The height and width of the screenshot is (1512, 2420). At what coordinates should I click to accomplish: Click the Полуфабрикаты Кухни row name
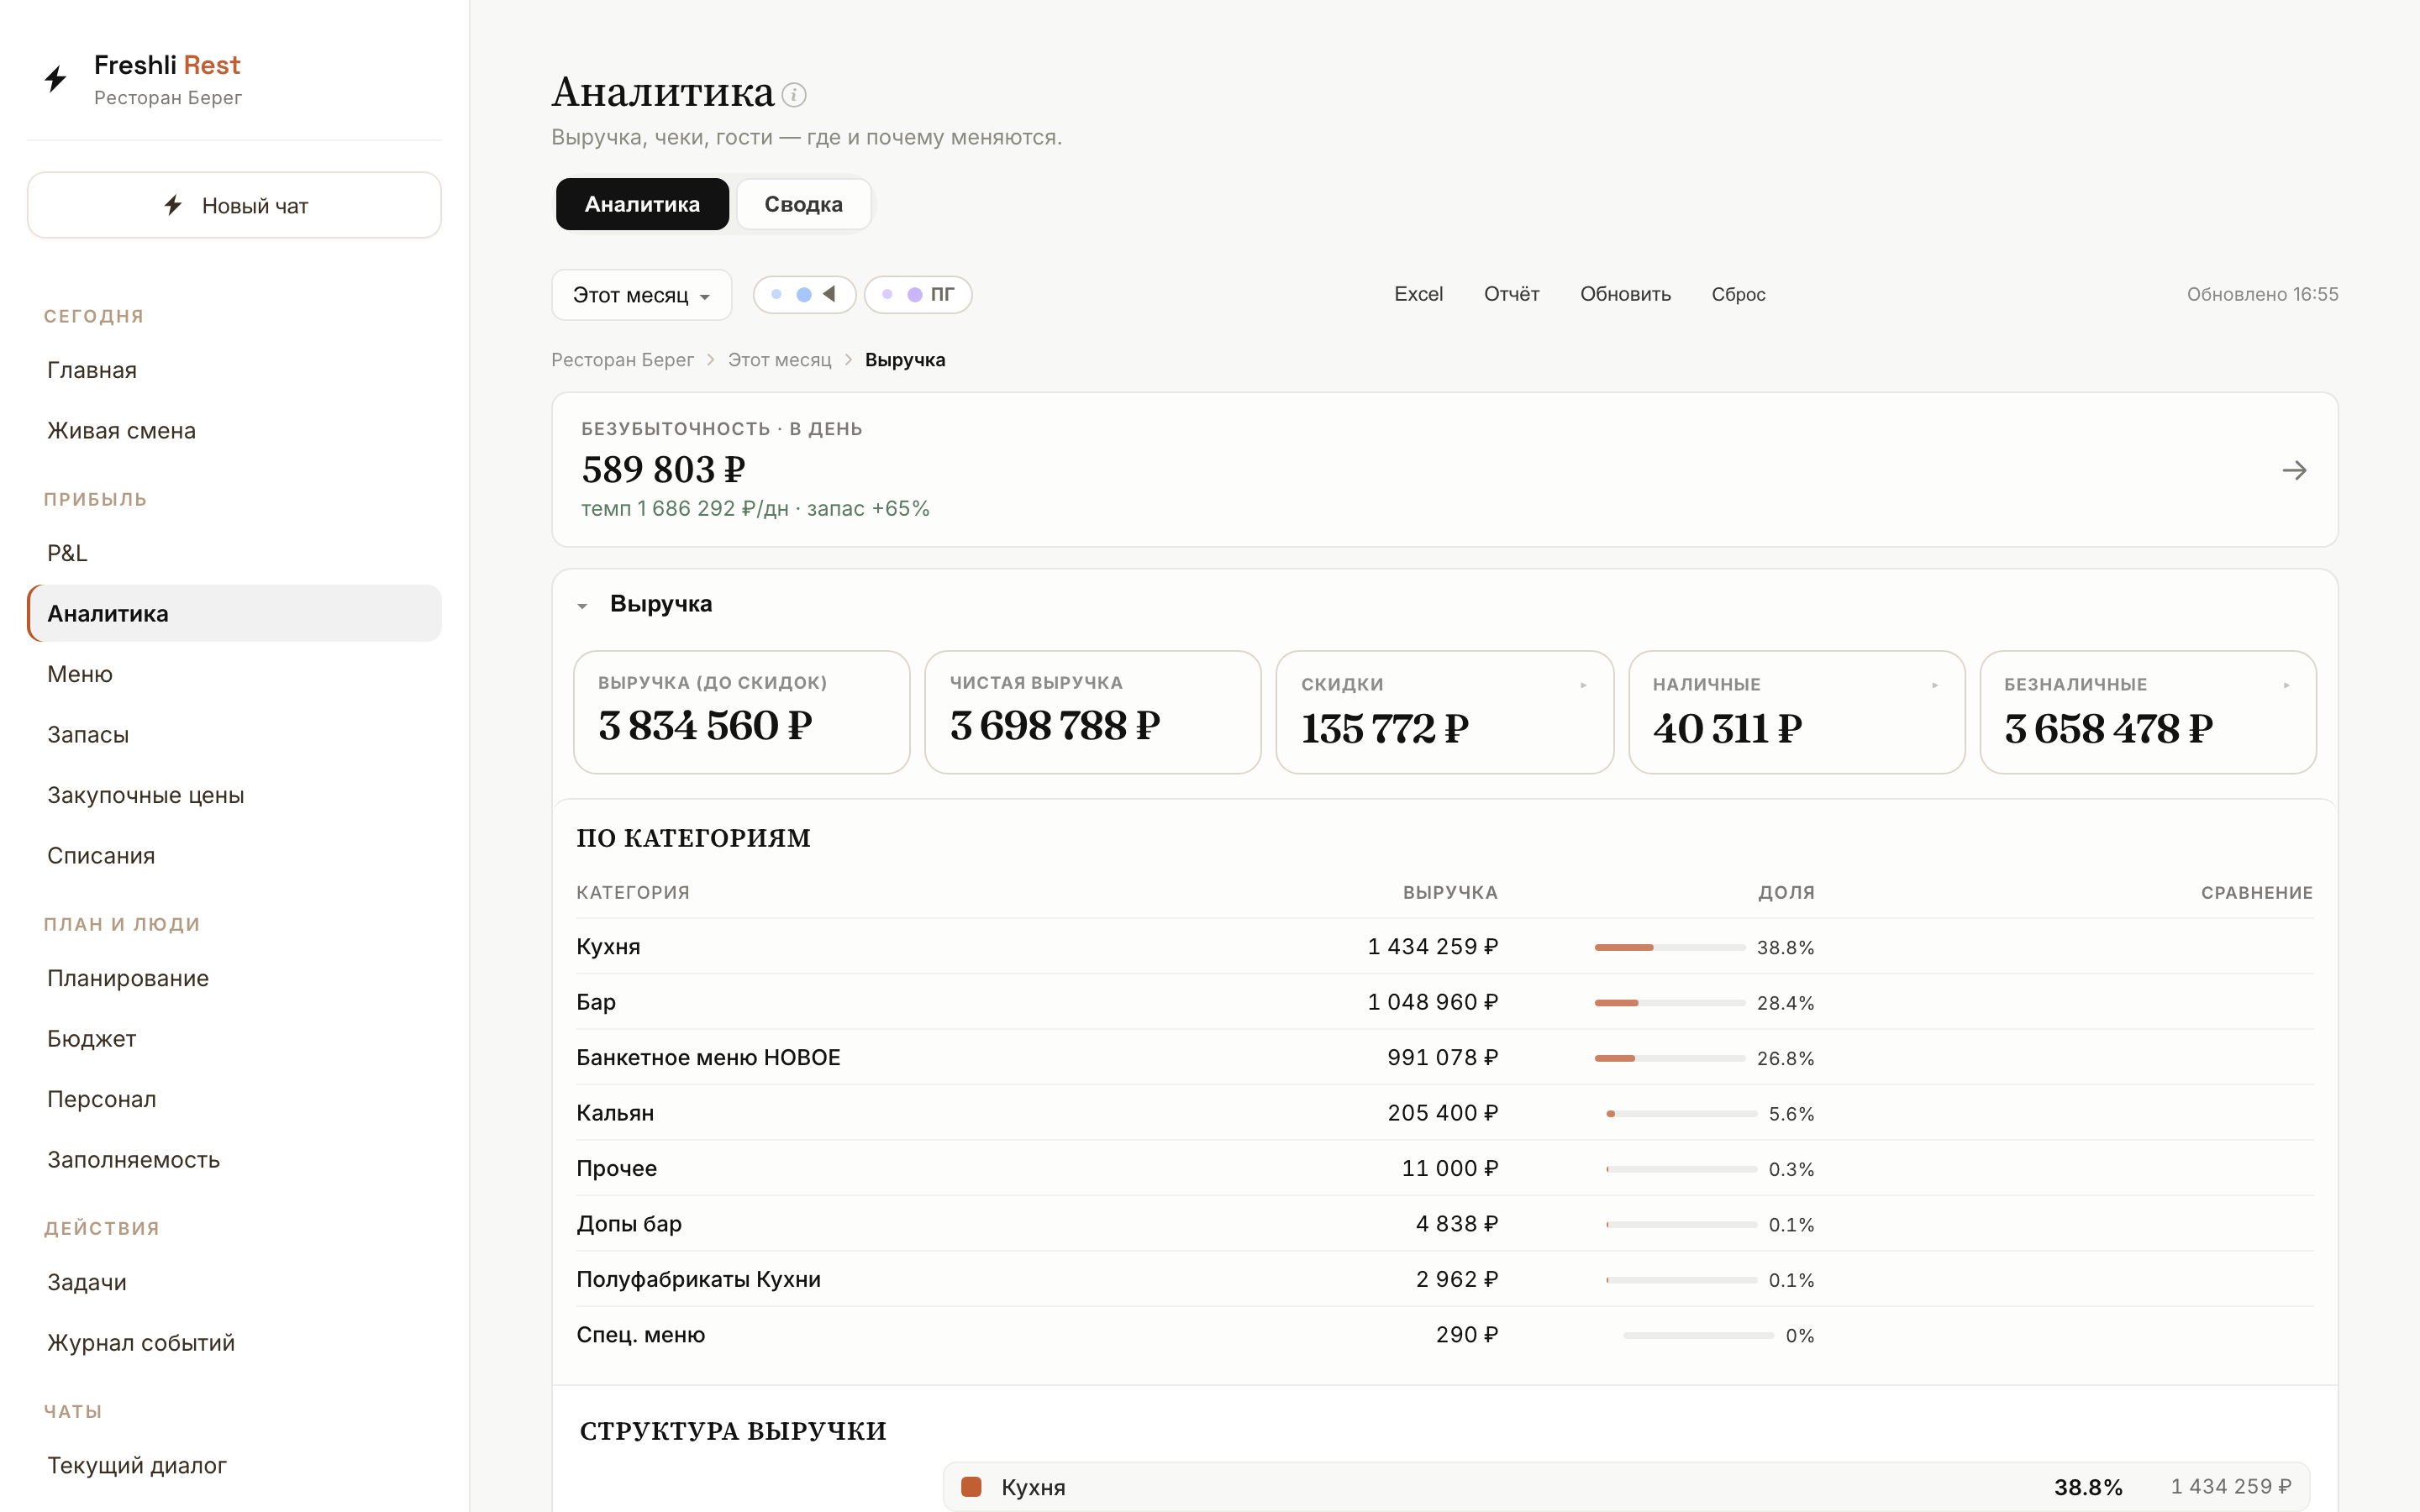[698, 1279]
